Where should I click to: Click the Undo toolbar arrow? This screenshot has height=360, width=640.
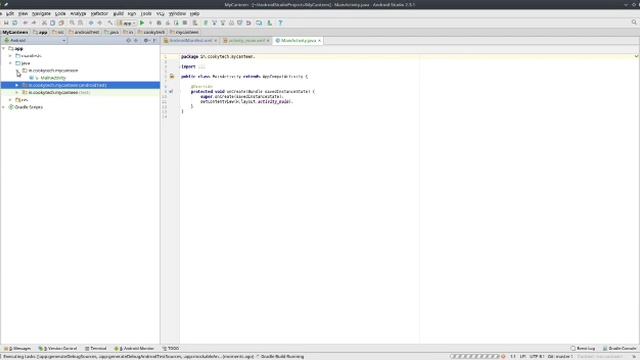point(25,23)
